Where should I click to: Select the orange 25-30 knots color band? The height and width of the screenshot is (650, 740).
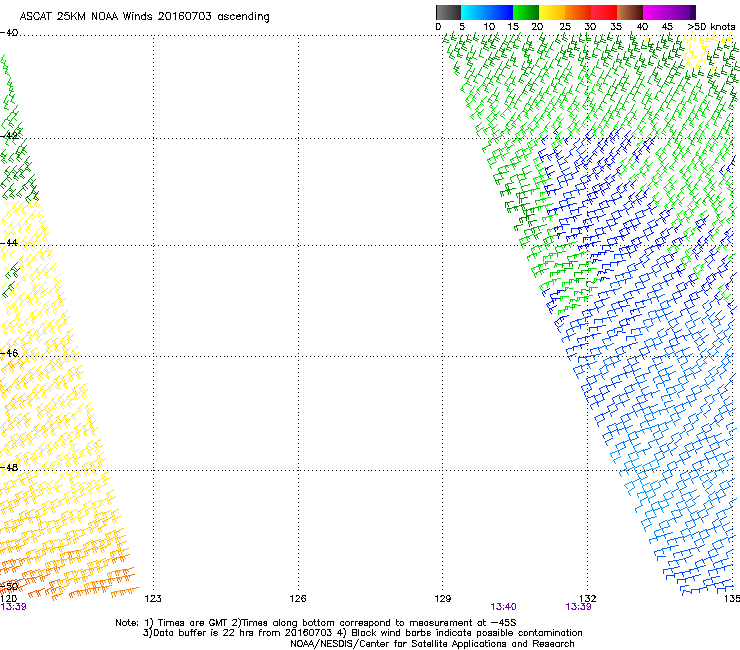(x=578, y=12)
